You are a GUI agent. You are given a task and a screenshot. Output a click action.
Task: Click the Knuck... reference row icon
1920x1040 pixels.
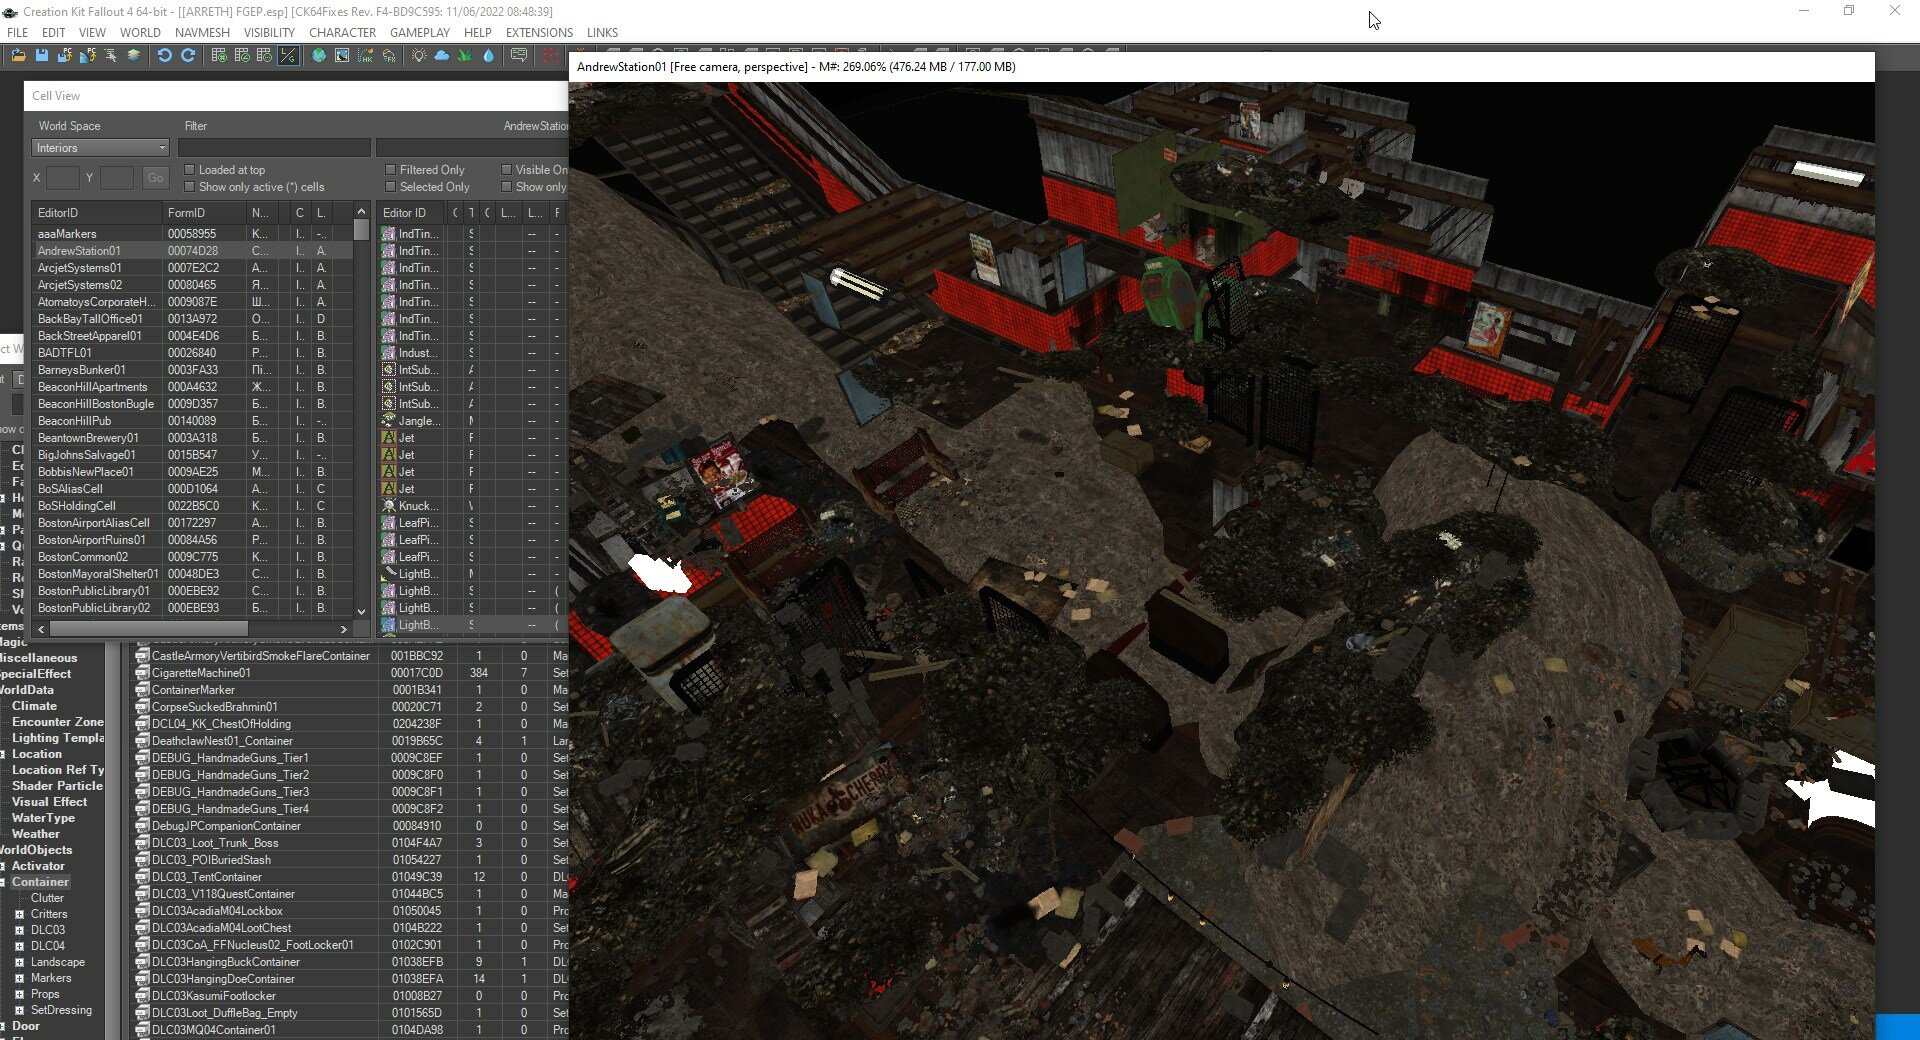pos(389,506)
